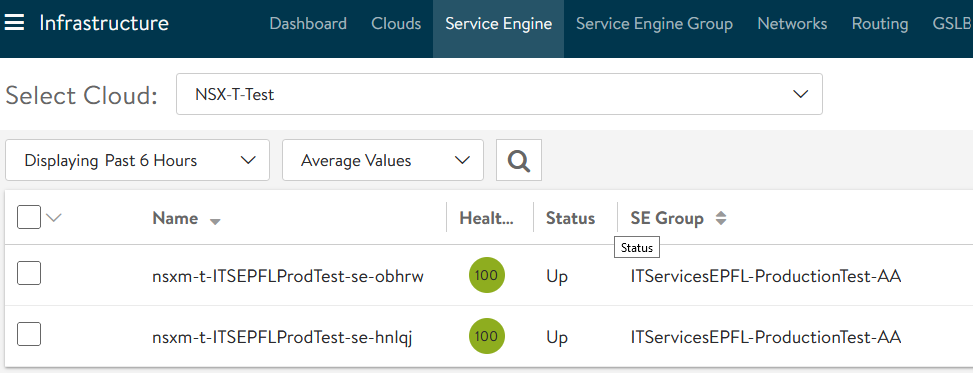
Task: Open nsxm-t-ITSEPFLProdTest-se-obhrw service engine
Action: [288, 277]
